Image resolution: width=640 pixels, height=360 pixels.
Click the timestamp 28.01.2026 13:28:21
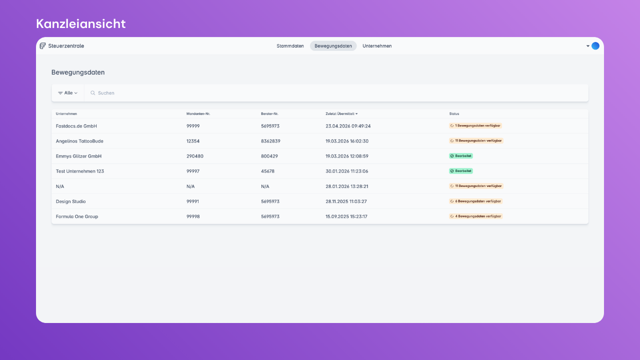click(x=347, y=187)
